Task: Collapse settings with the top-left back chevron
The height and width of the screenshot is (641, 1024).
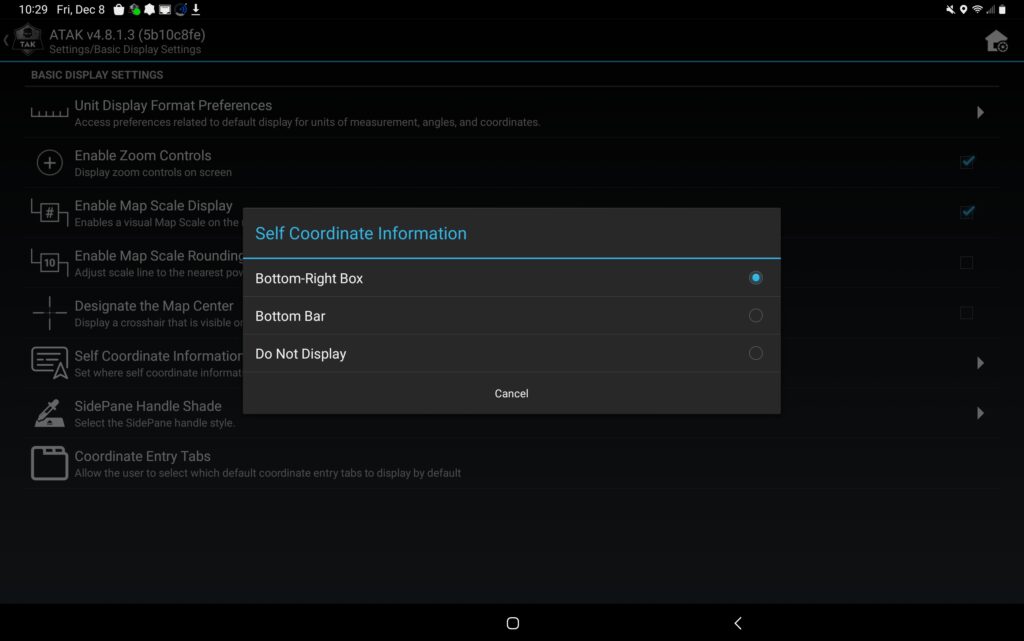Action: 6,41
